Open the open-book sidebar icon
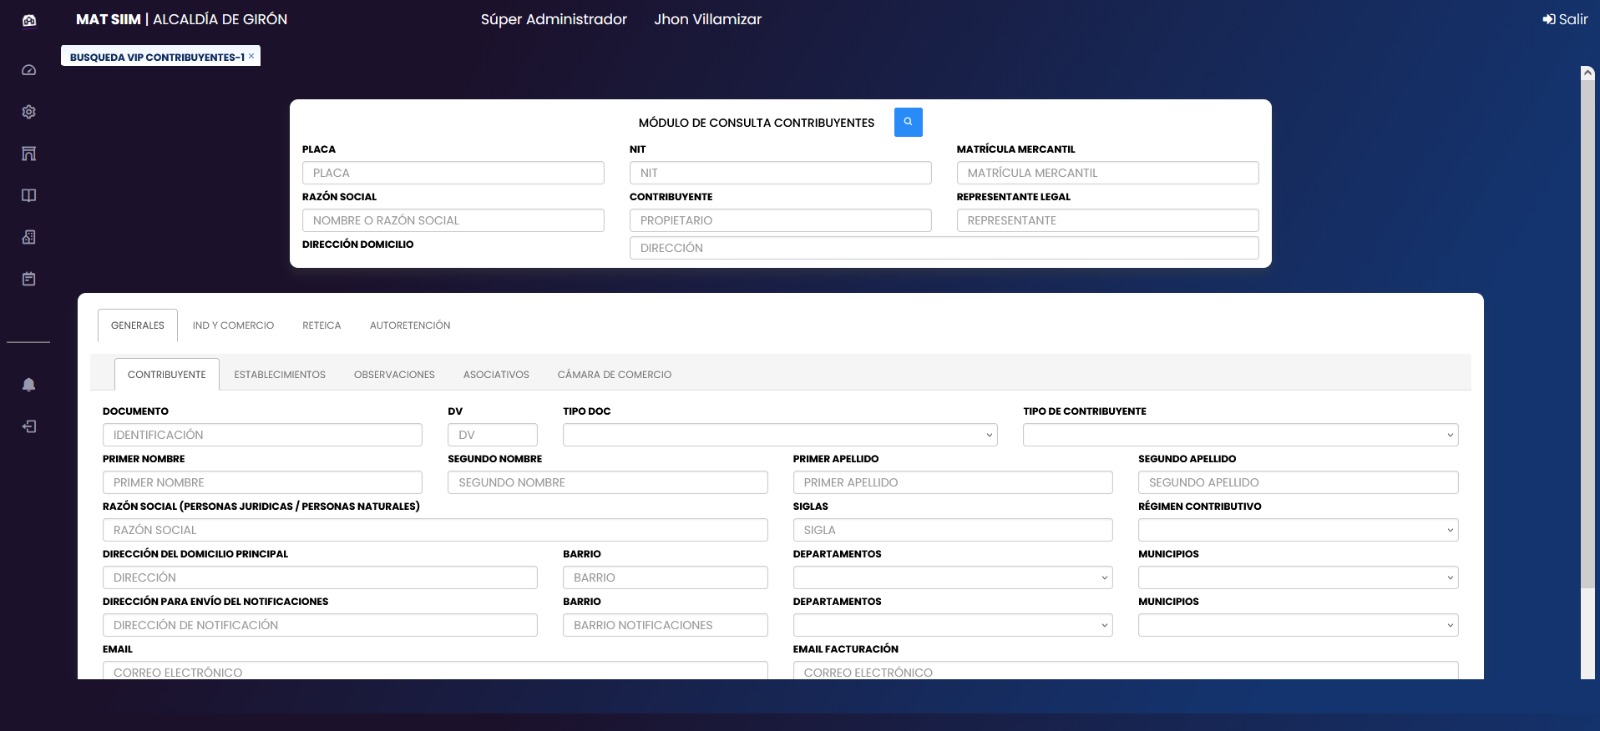This screenshot has width=1600, height=731. tap(29, 195)
